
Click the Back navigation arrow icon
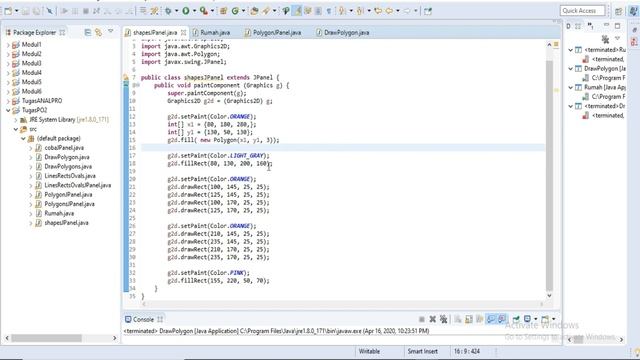click(x=389, y=11)
